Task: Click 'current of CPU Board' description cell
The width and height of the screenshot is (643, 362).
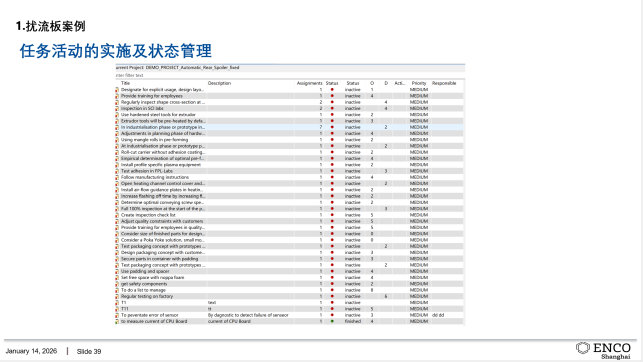Action: (x=229, y=321)
